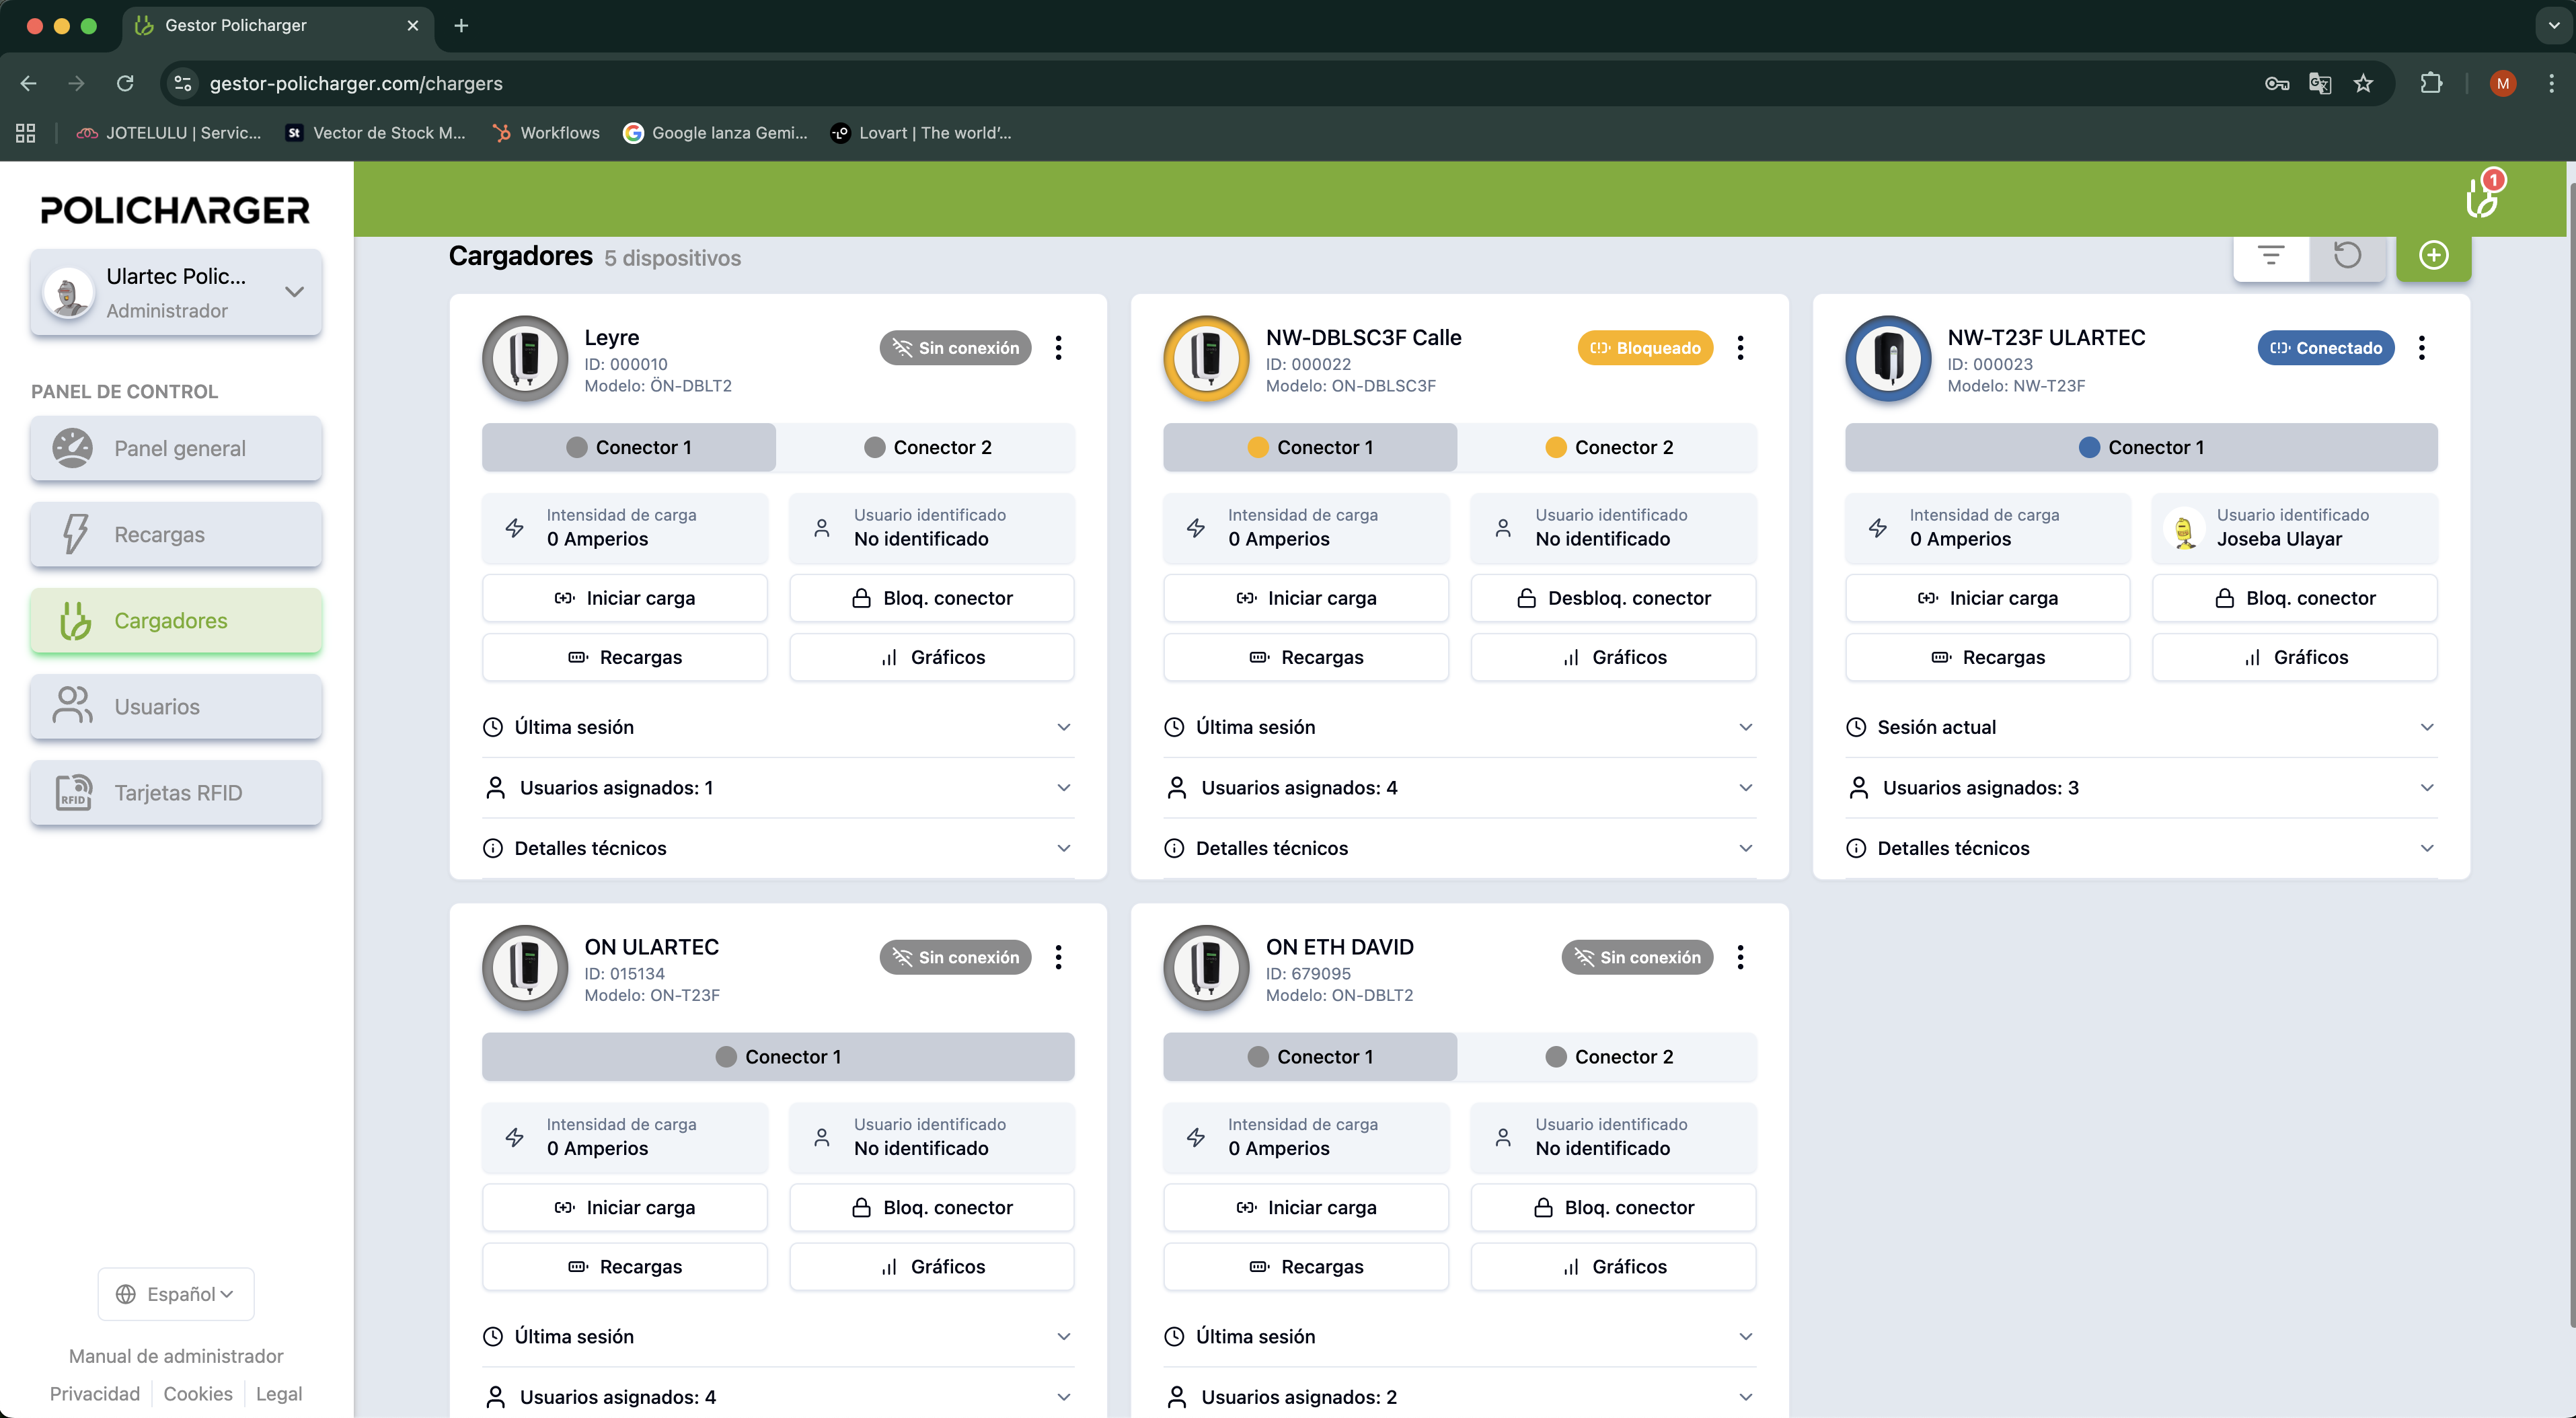Select Conector 2 on ON ETH DAVID
This screenshot has width=2576, height=1418.
click(x=1607, y=1057)
